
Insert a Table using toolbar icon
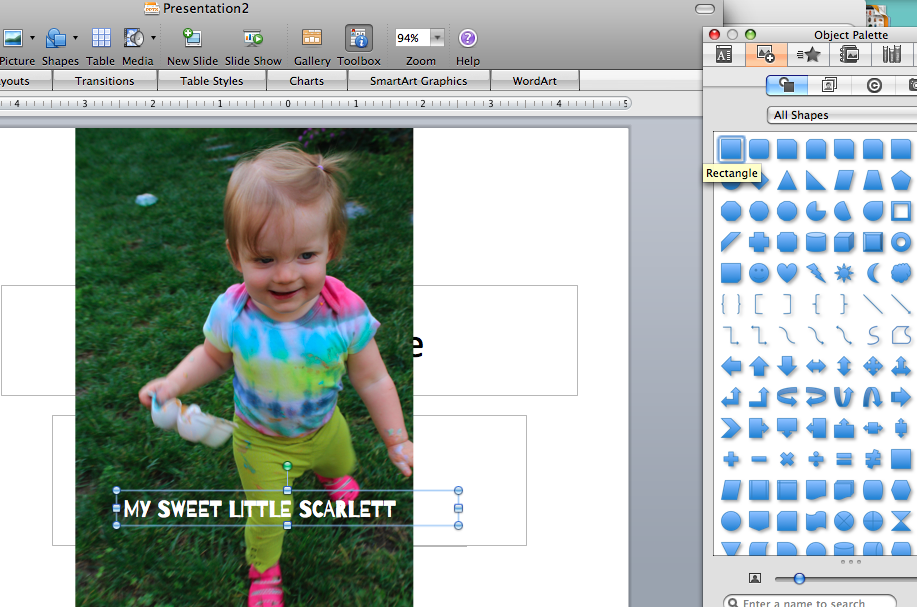click(101, 39)
